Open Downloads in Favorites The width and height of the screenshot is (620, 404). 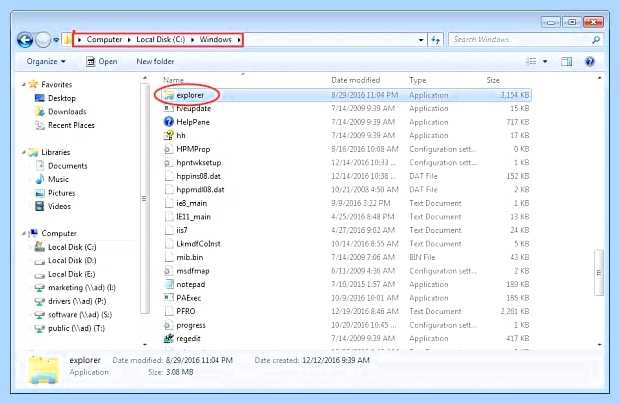click(60, 111)
